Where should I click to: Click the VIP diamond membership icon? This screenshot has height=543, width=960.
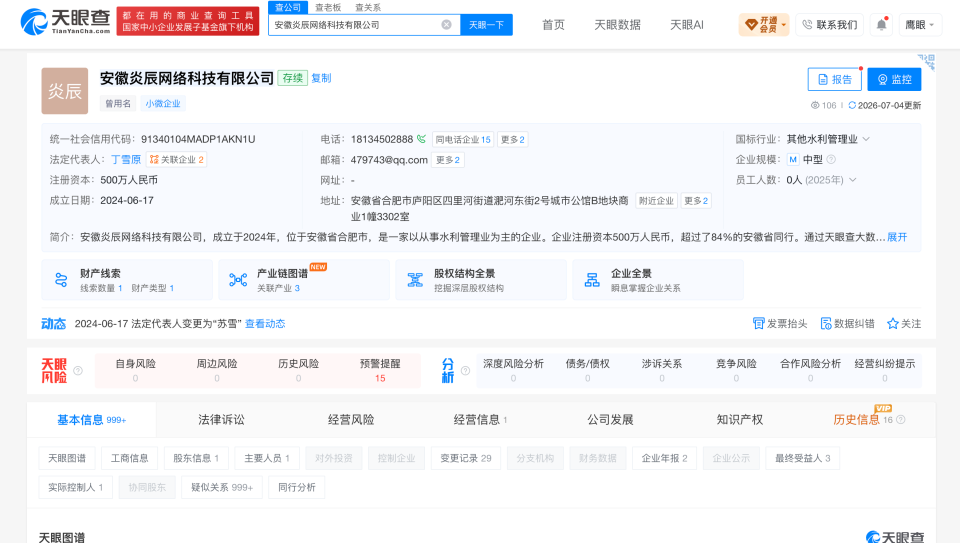pyautogui.click(x=751, y=24)
